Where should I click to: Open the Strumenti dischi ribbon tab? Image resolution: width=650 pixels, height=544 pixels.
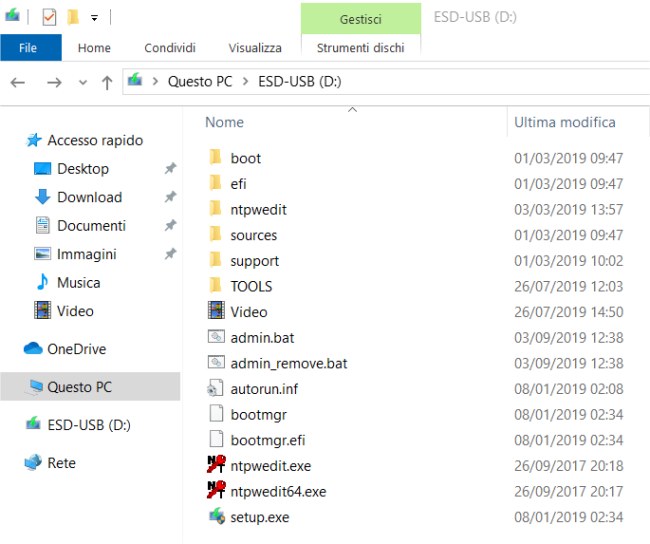(360, 47)
